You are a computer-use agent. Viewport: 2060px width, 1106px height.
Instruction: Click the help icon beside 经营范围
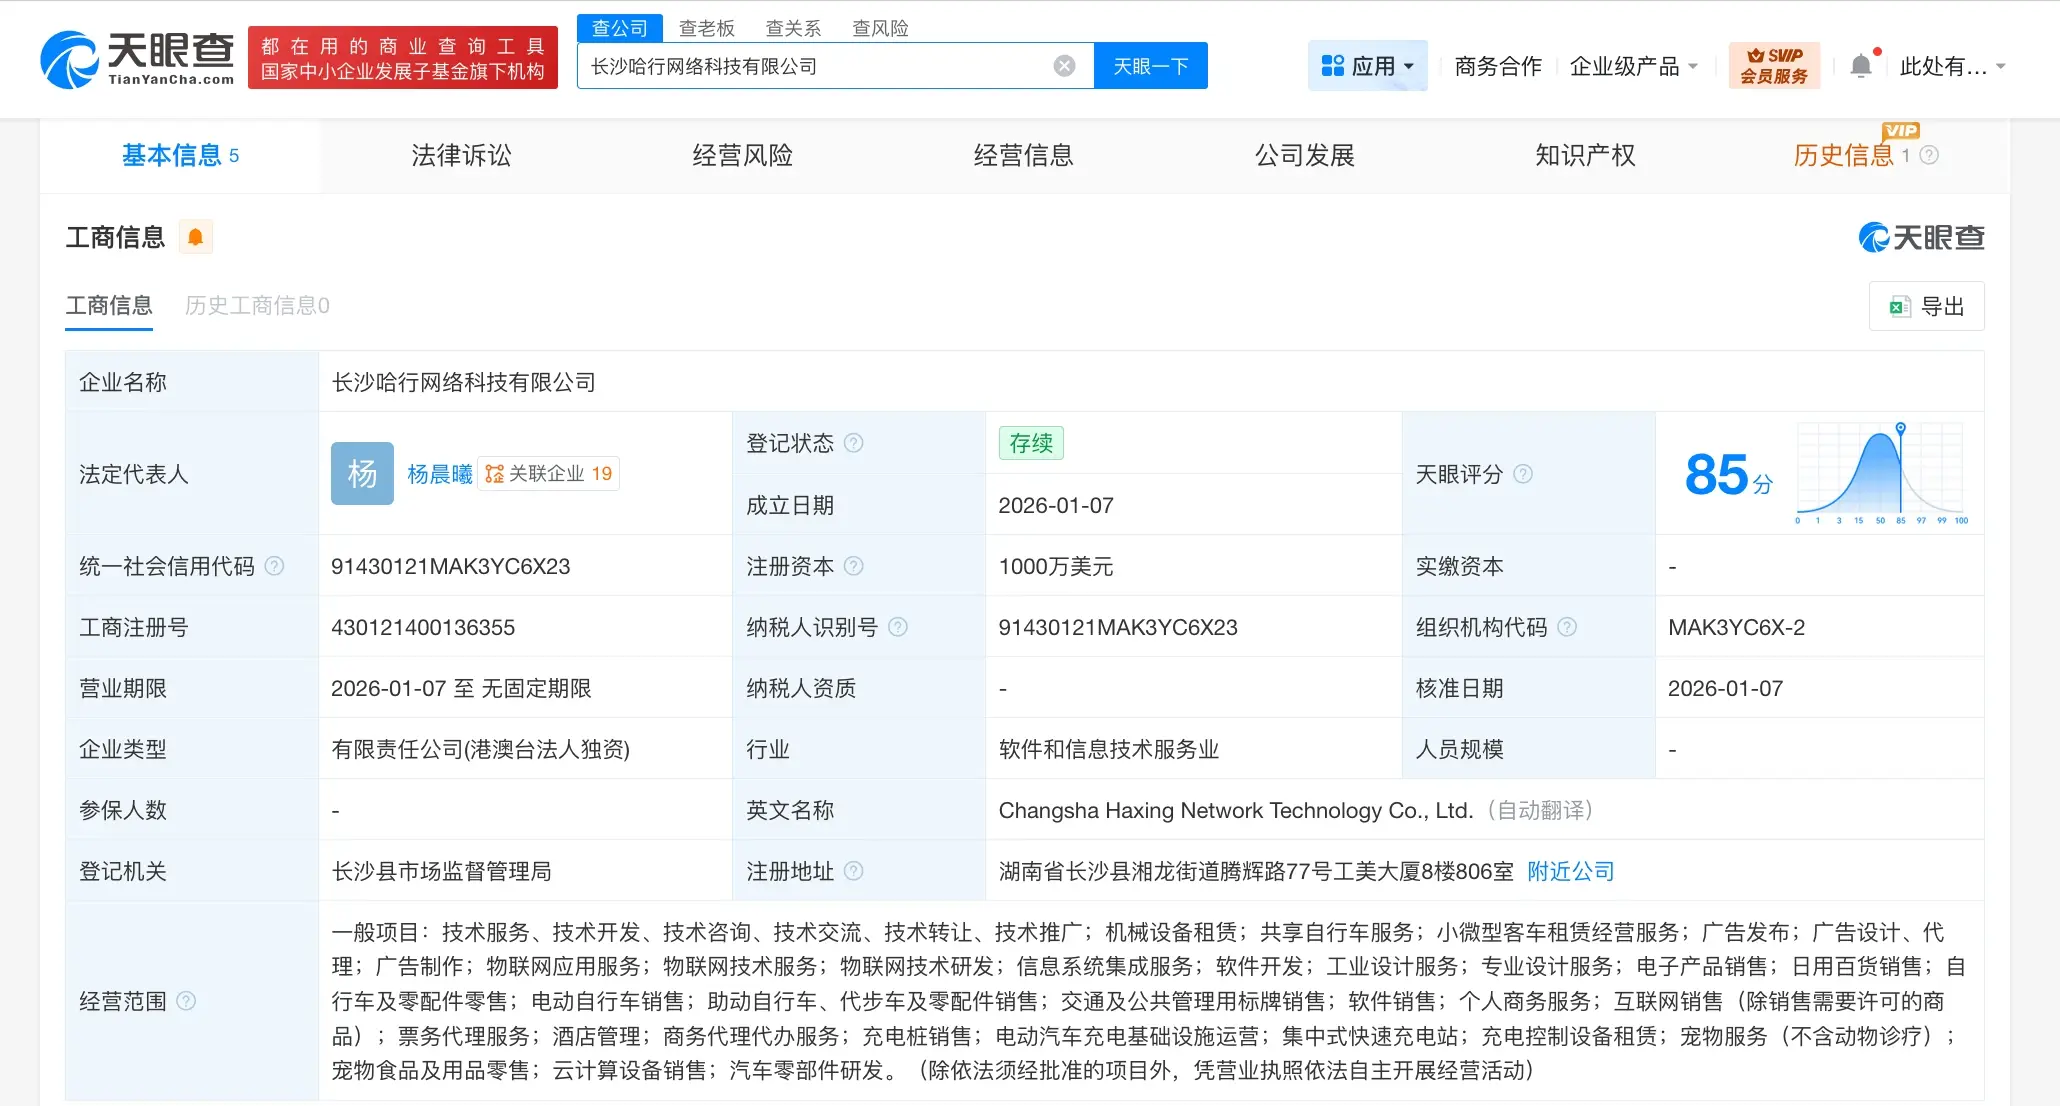[x=186, y=1001]
